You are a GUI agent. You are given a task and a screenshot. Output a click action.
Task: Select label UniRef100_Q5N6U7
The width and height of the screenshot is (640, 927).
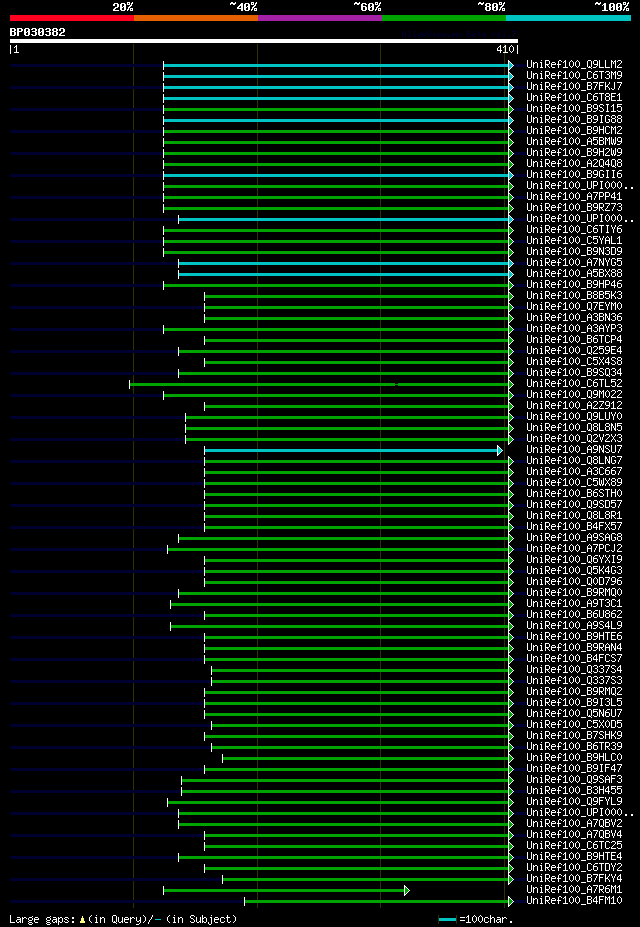(x=574, y=715)
